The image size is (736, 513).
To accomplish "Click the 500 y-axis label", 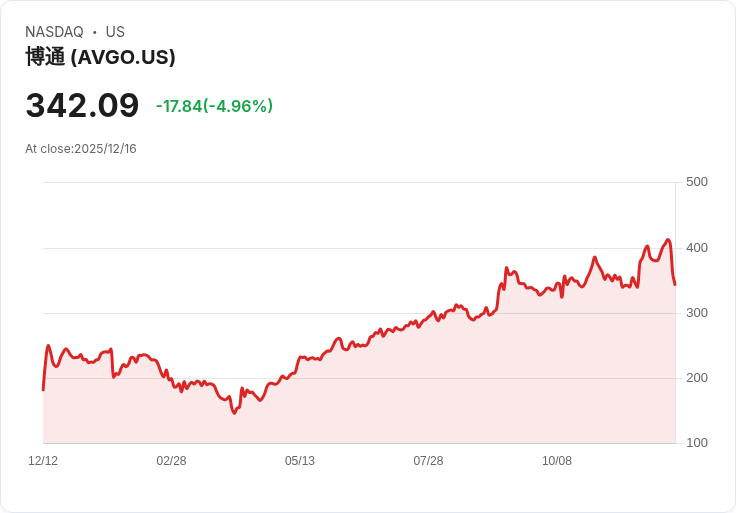I will pos(696,182).
